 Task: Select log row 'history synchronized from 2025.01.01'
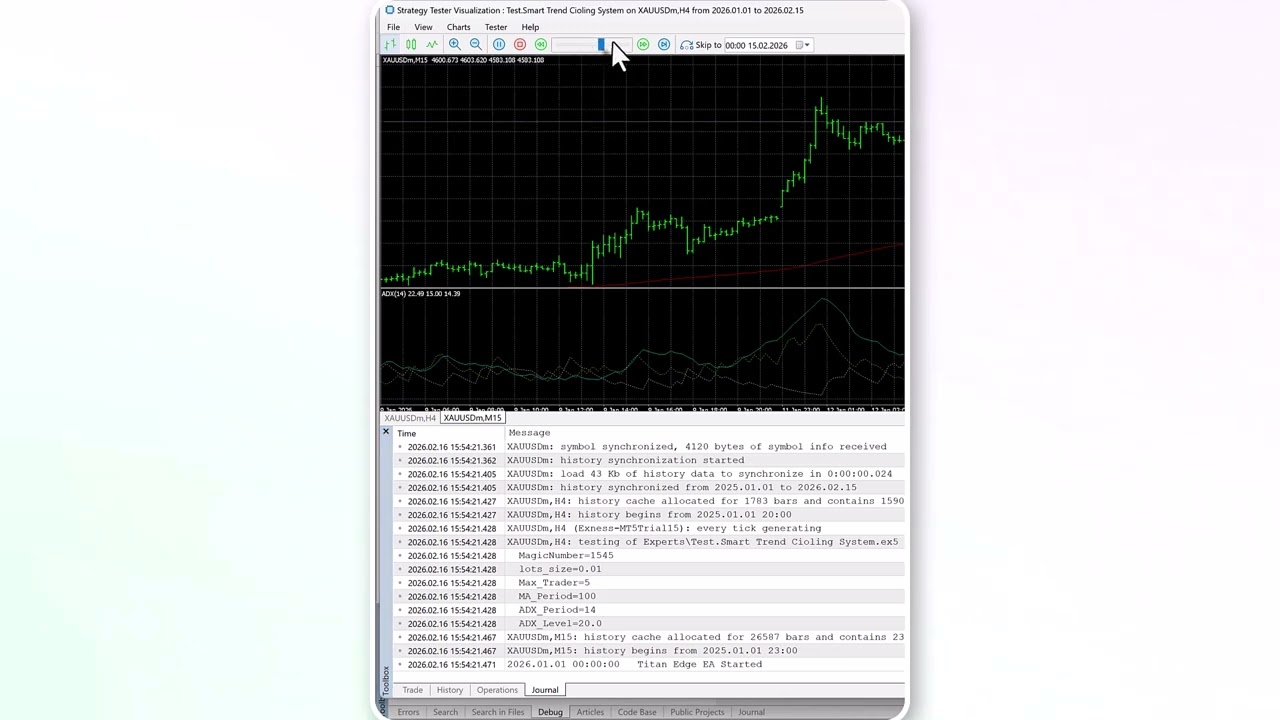650,488
